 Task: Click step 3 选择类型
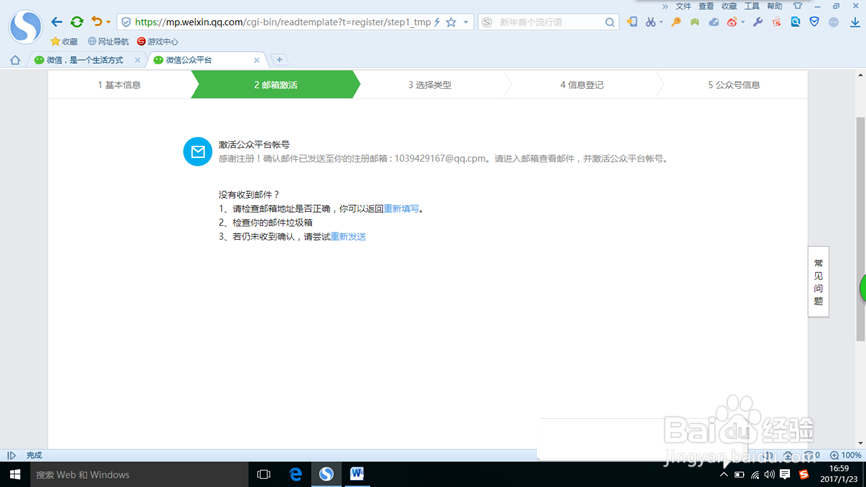[x=430, y=84]
